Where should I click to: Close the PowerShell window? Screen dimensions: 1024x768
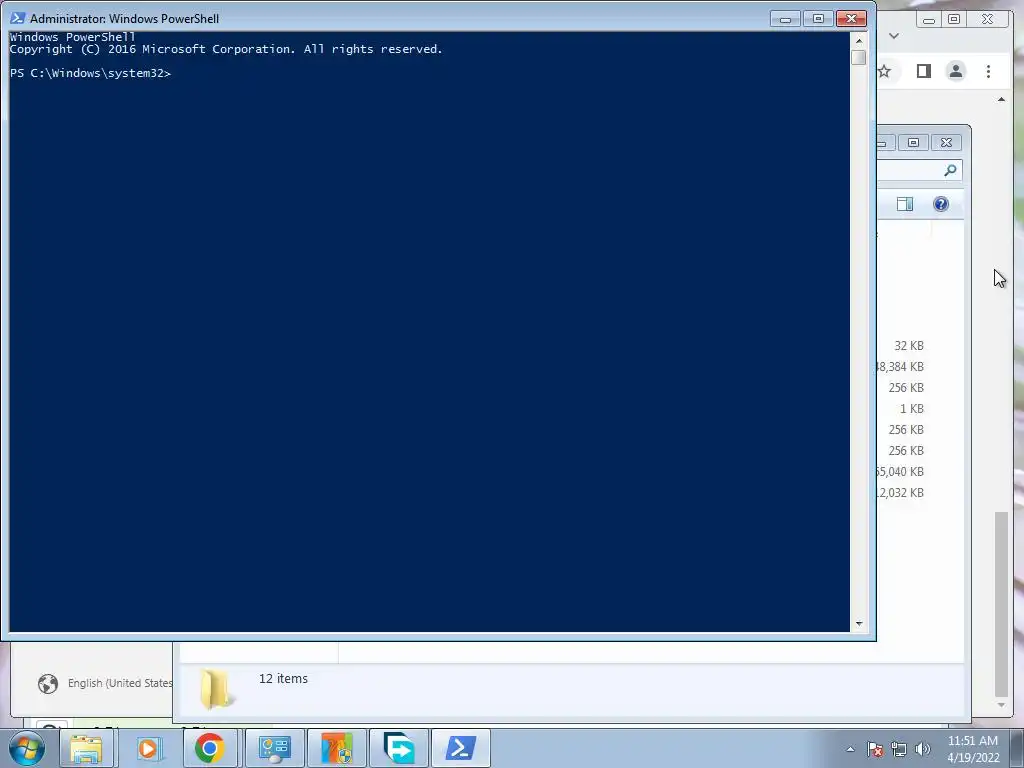coord(851,19)
